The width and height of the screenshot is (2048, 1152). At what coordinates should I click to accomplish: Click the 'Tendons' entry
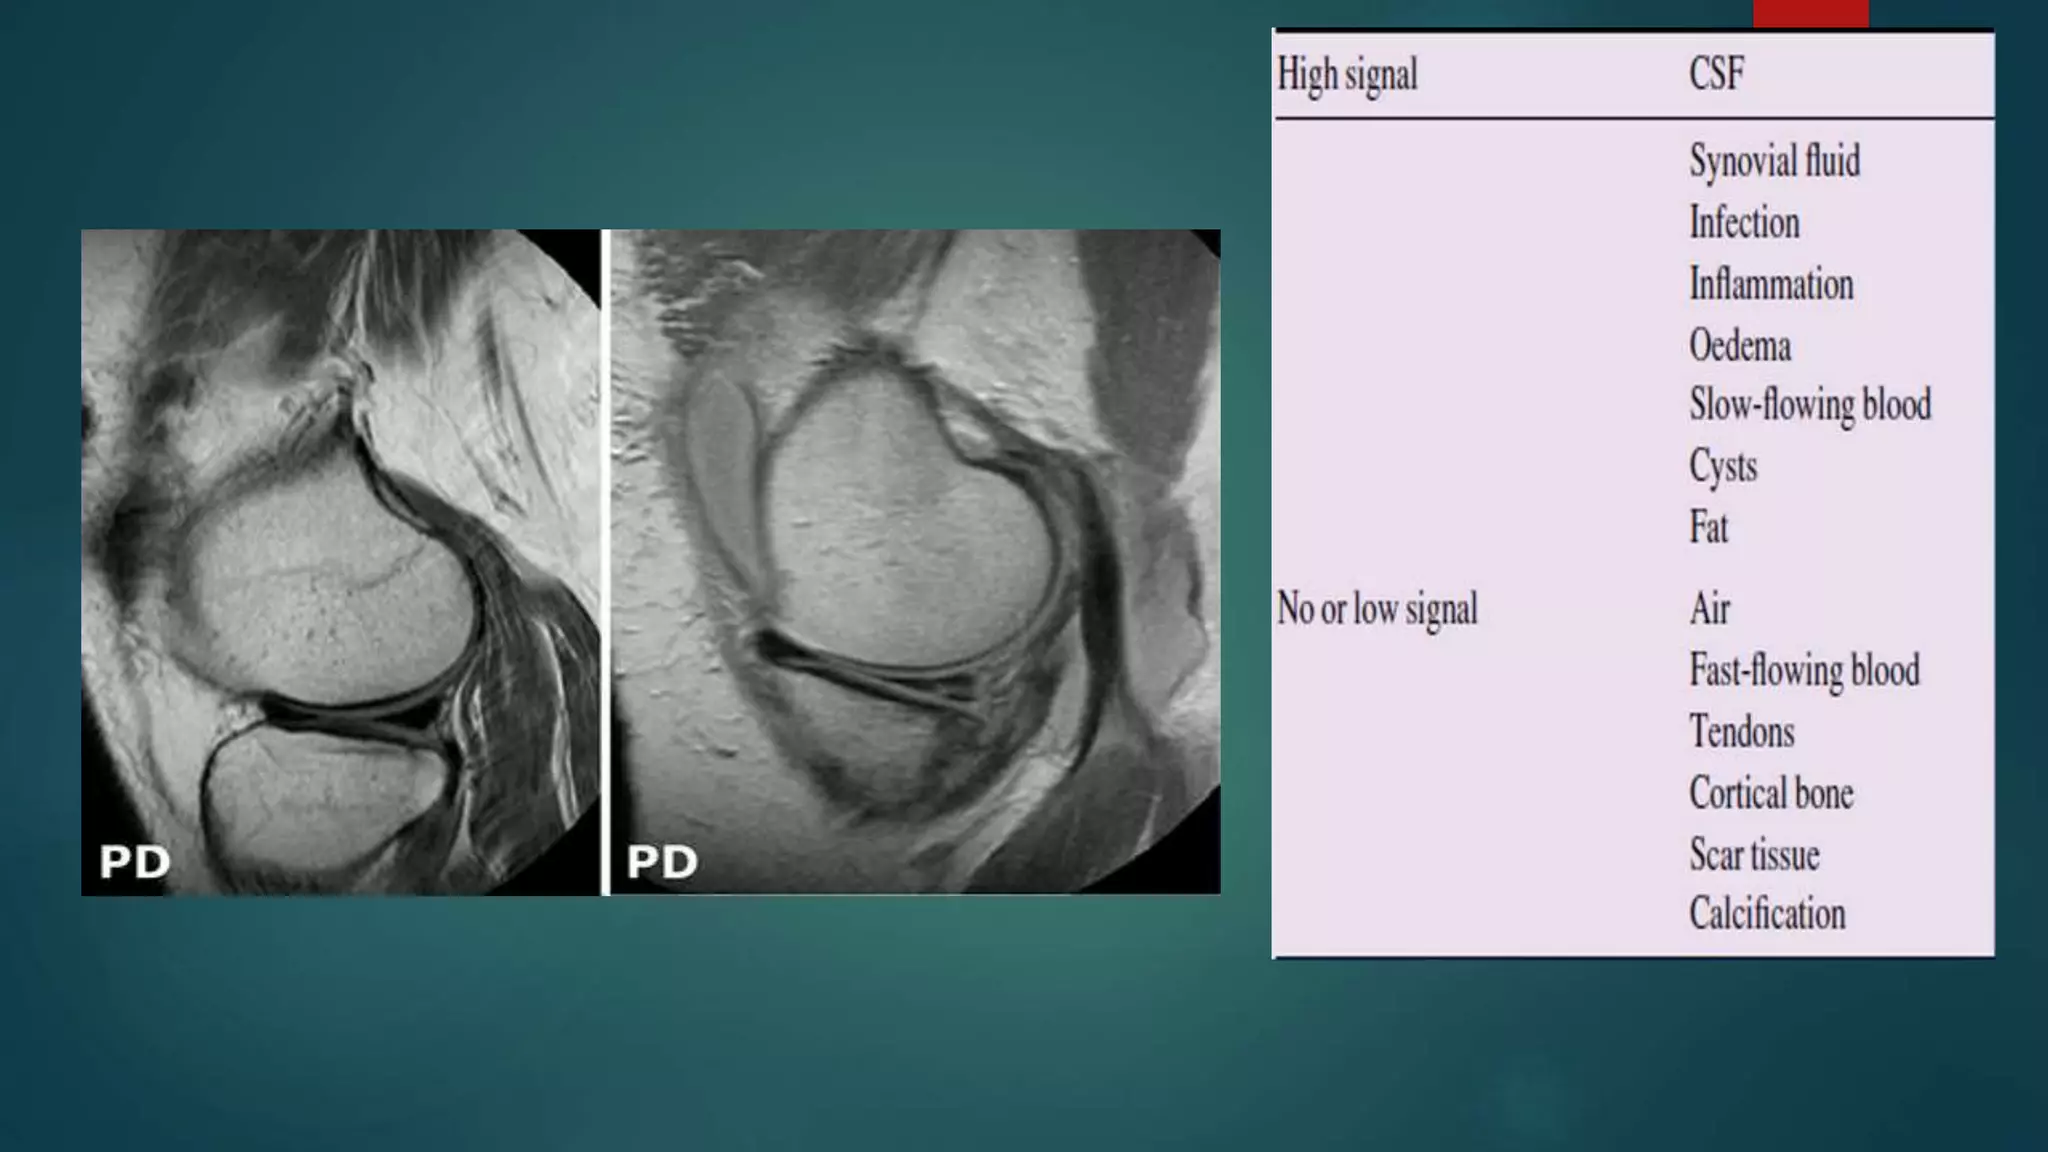pos(1742,732)
